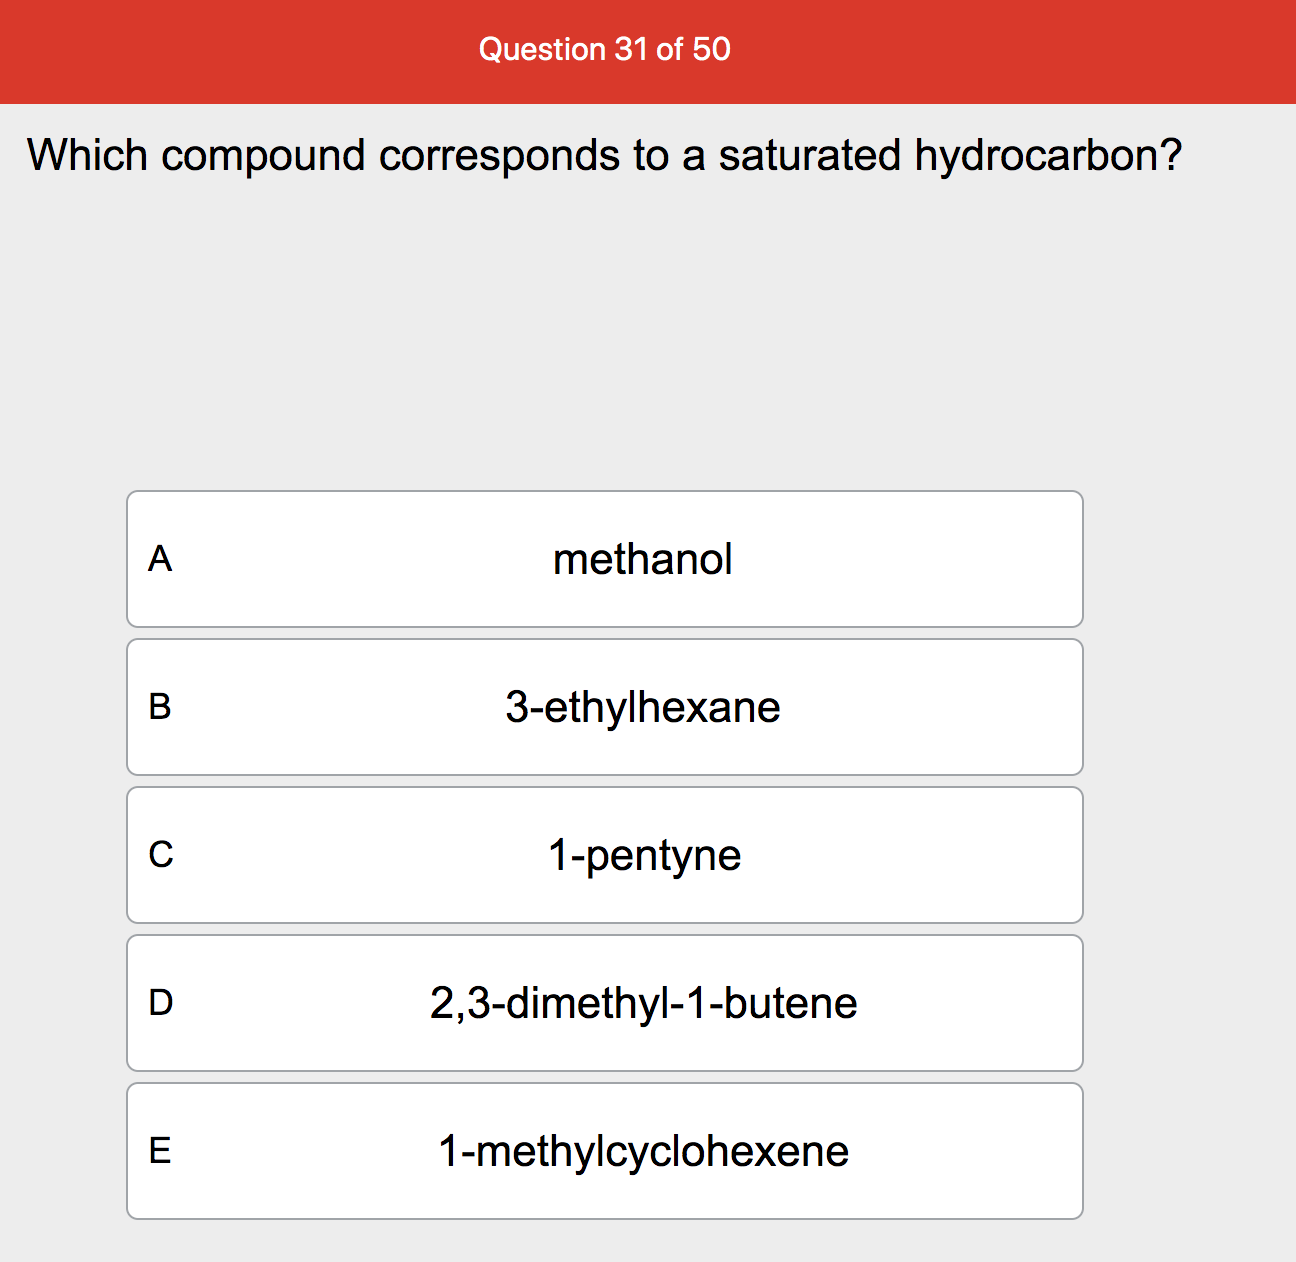Click the letter B label
1296x1262 pixels.
[160, 707]
